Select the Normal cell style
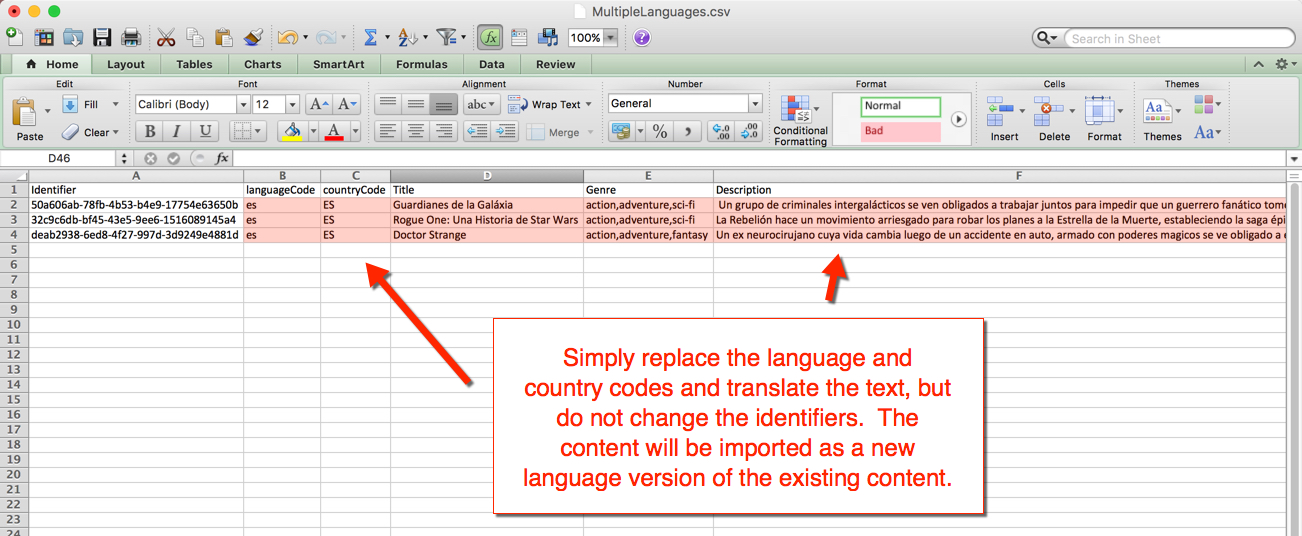This screenshot has width=1302, height=536. (901, 106)
